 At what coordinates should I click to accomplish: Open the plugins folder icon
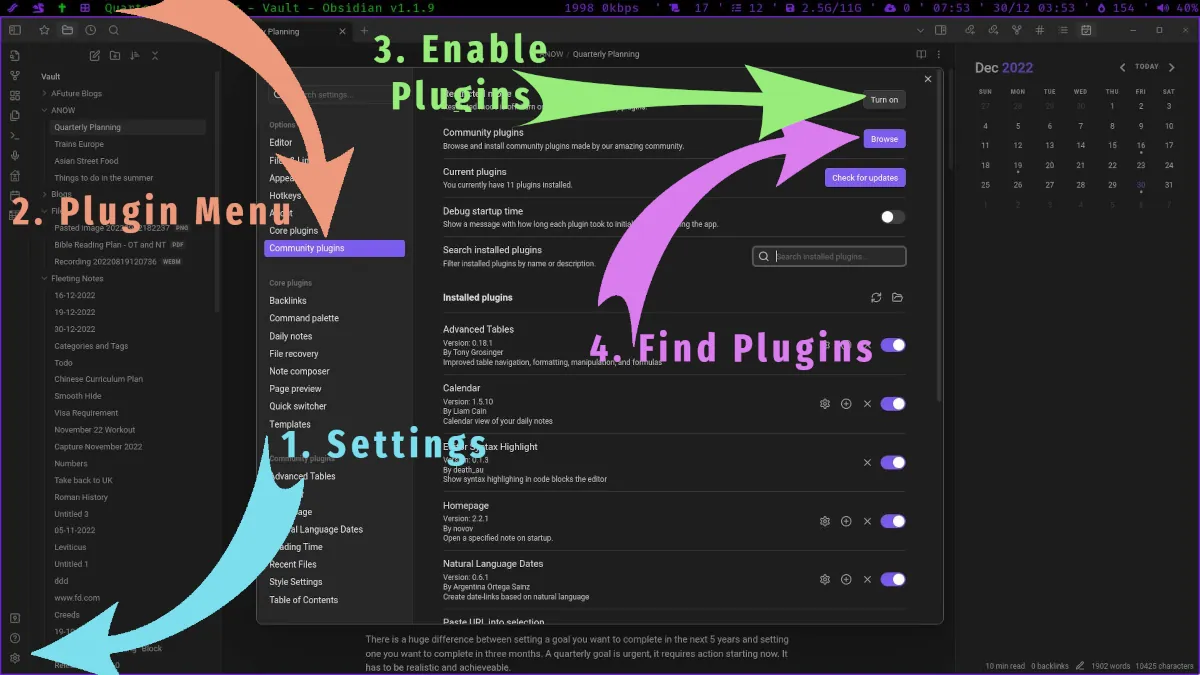coord(897,297)
